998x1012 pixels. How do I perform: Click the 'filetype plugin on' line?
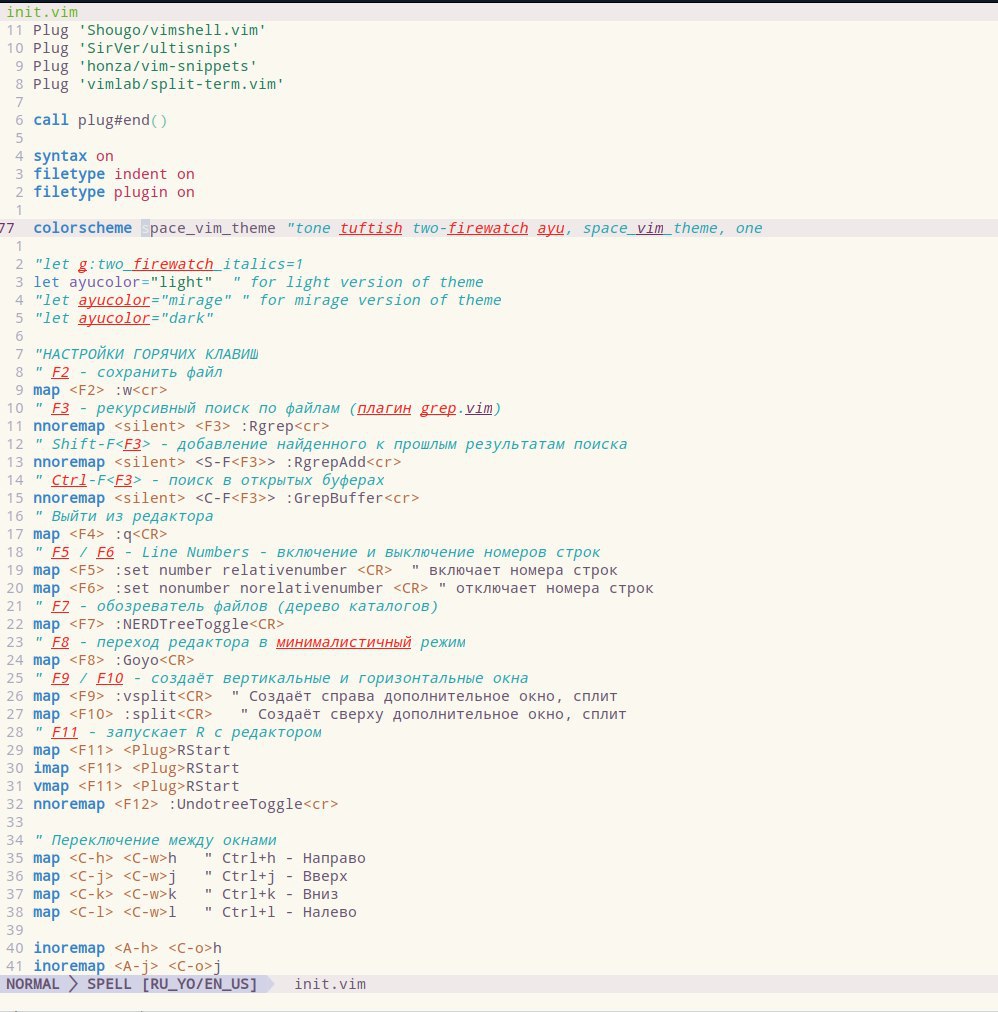tap(114, 192)
